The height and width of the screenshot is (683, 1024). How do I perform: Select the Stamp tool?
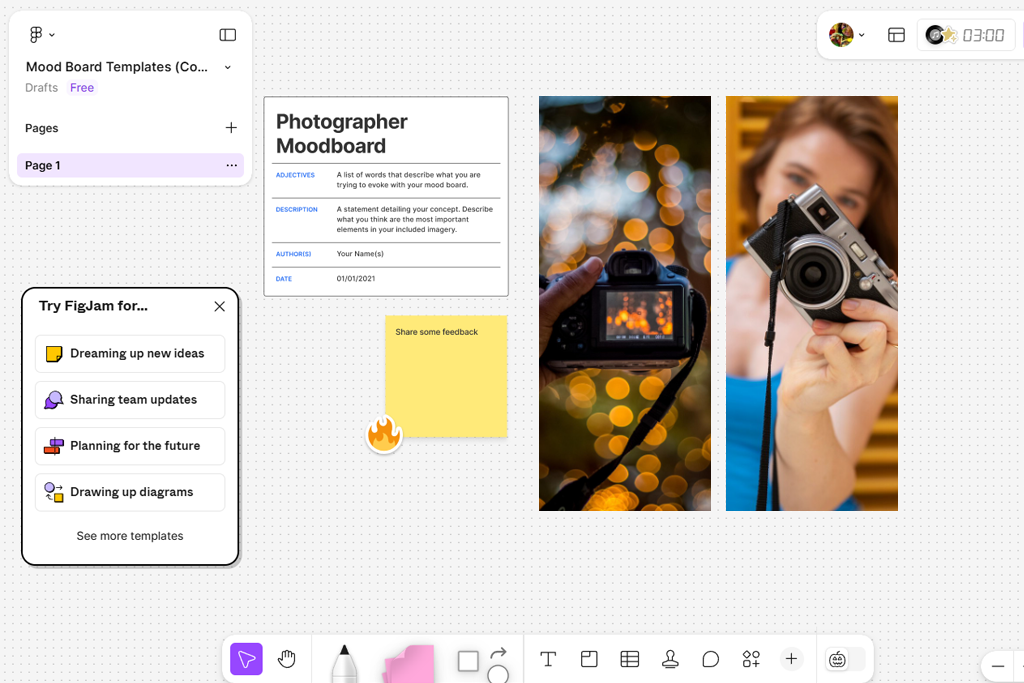point(670,659)
